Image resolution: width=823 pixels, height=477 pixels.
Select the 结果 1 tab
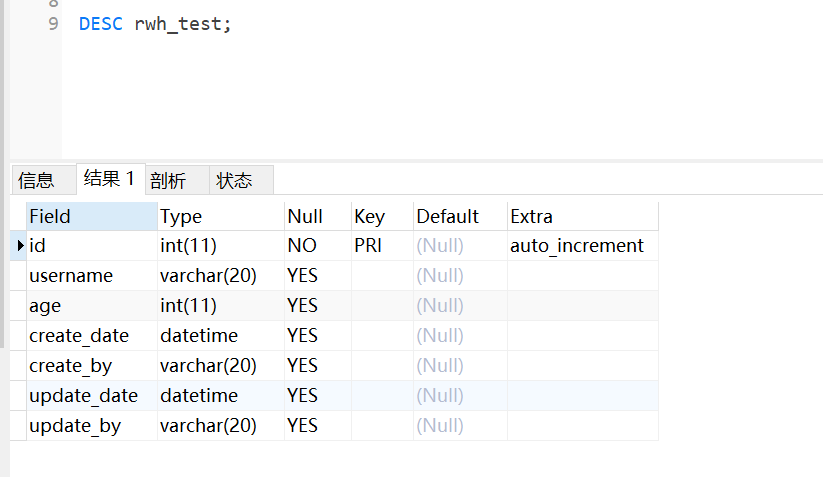109,179
